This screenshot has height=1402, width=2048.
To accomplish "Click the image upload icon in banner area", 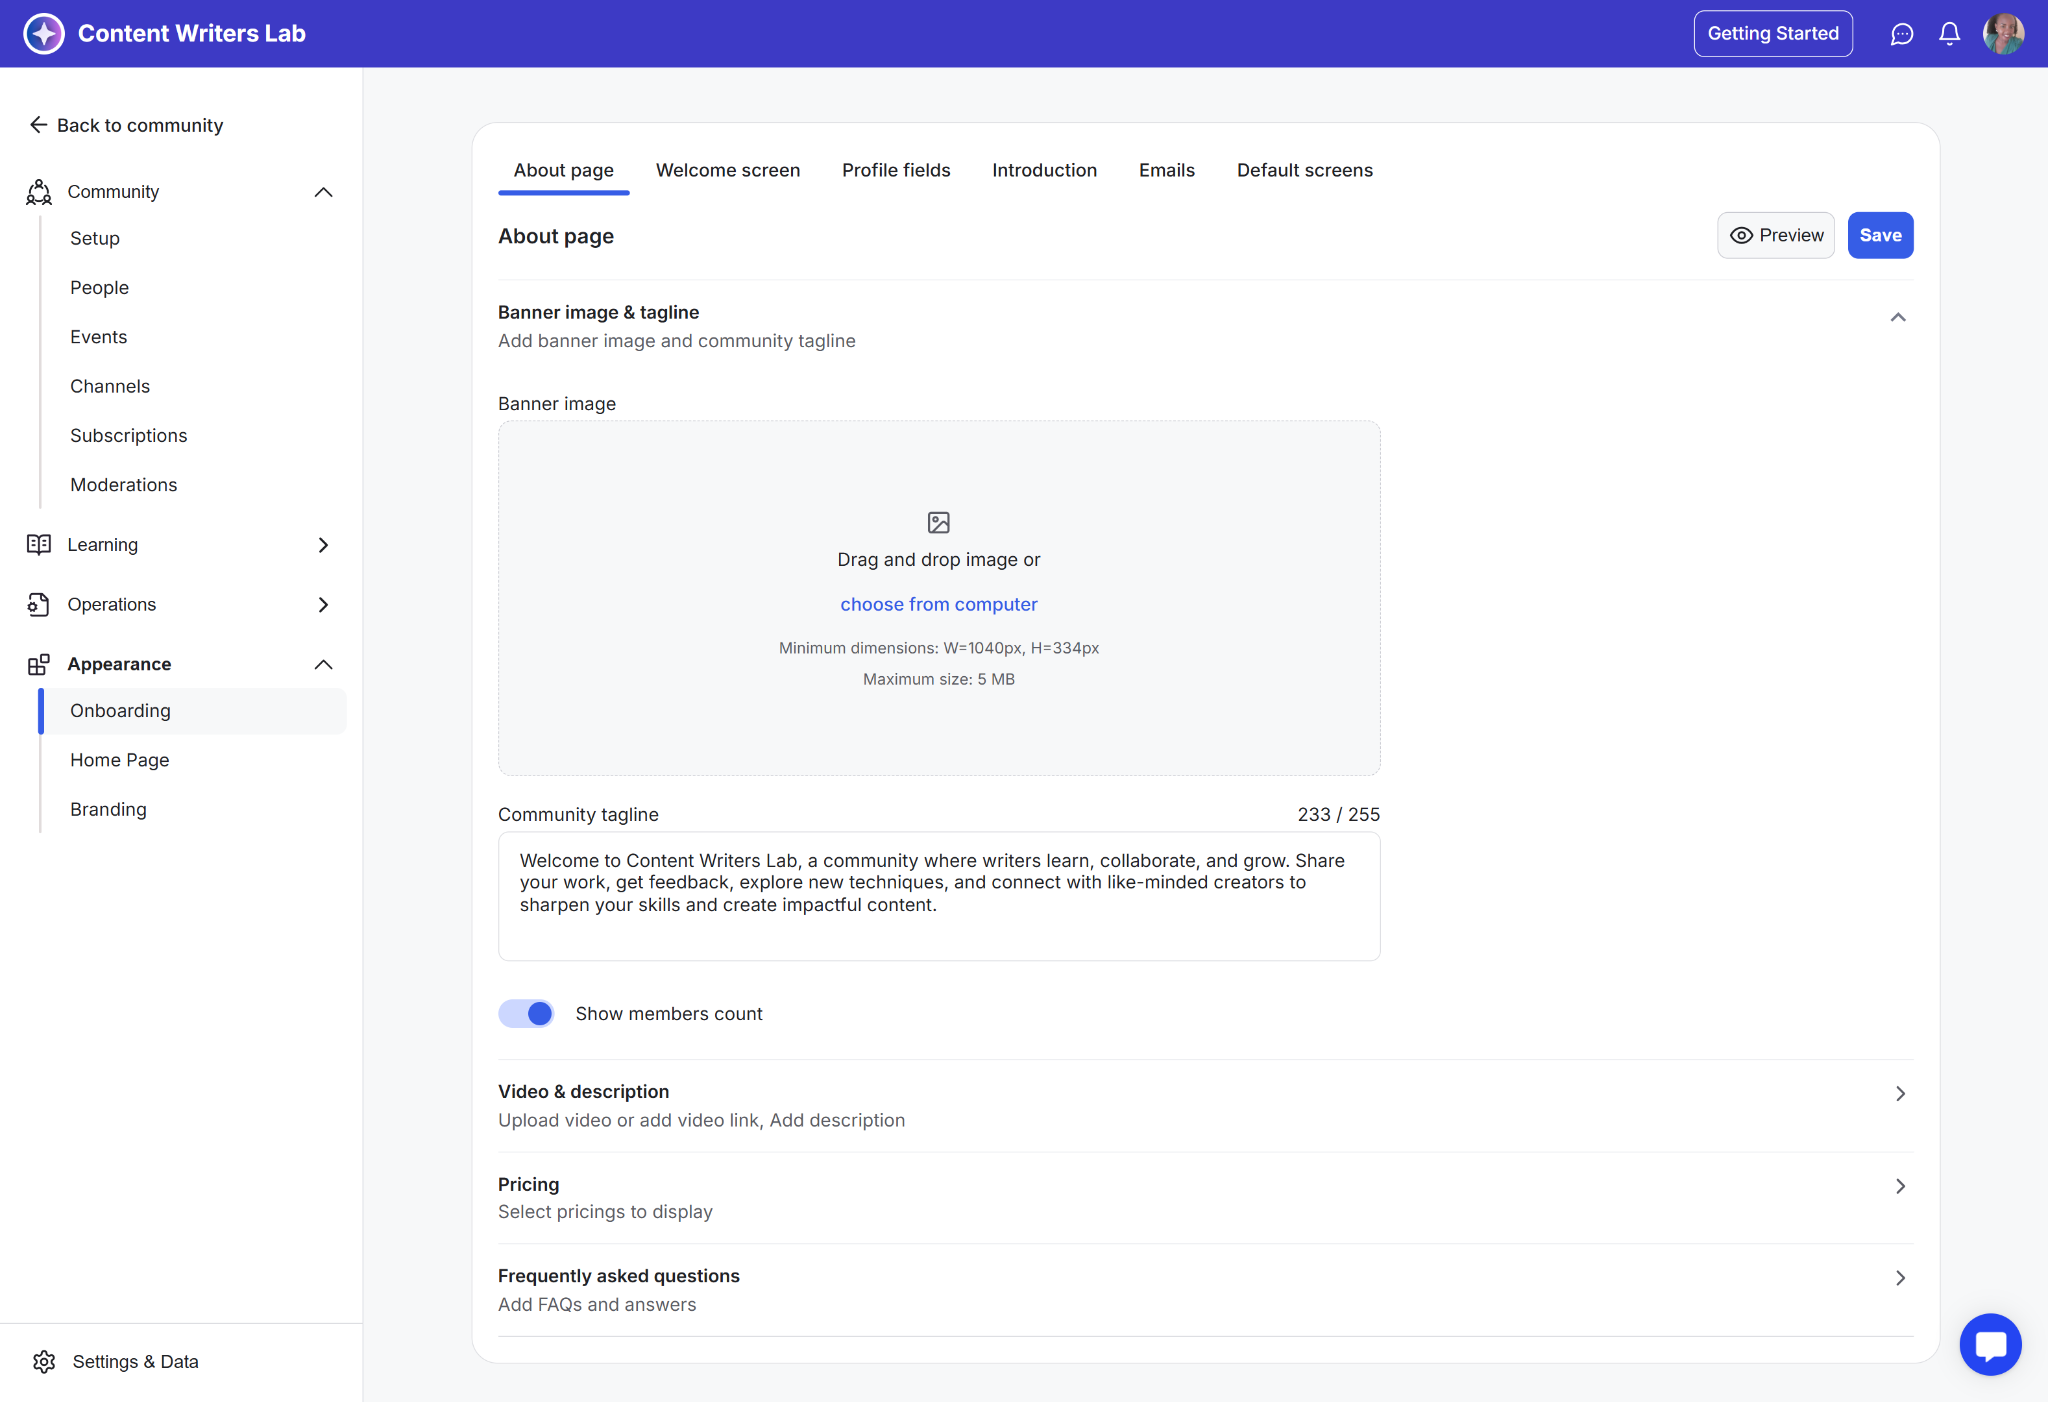I will click(938, 522).
